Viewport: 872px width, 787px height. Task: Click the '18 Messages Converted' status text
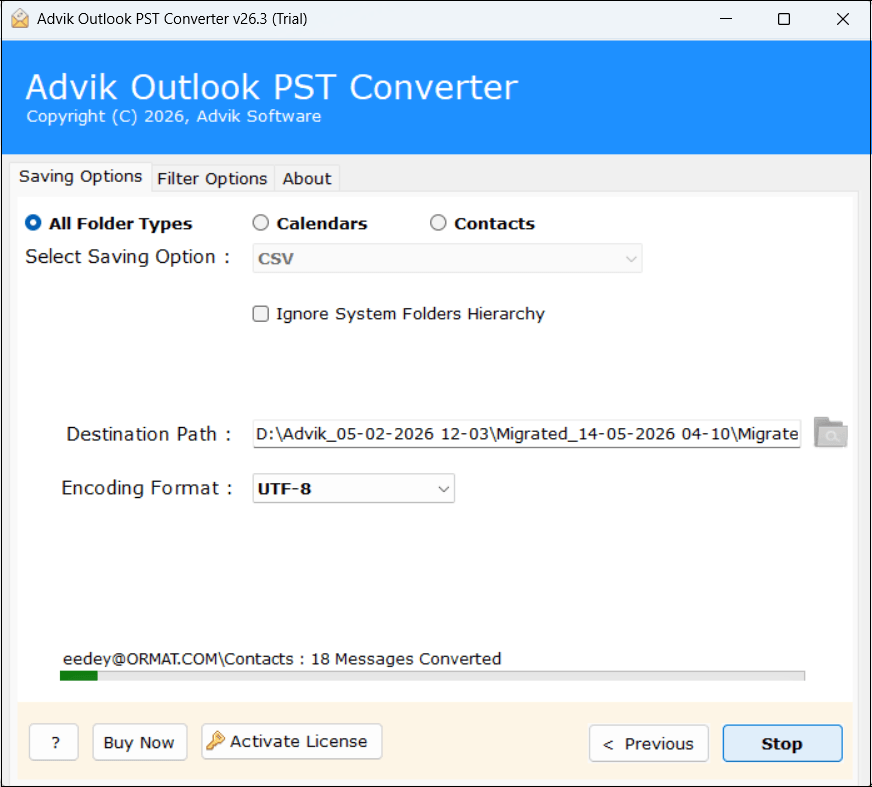pyautogui.click(x=406, y=659)
